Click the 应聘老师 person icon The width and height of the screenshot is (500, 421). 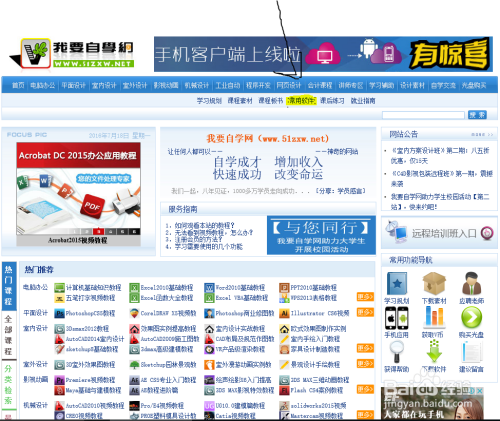pos(471,283)
